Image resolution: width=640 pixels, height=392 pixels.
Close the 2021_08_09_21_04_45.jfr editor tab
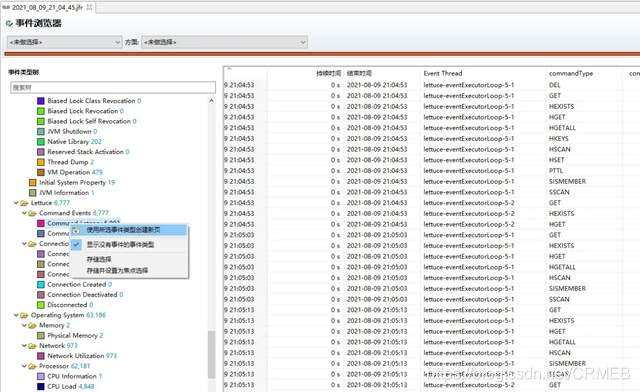(89, 7)
